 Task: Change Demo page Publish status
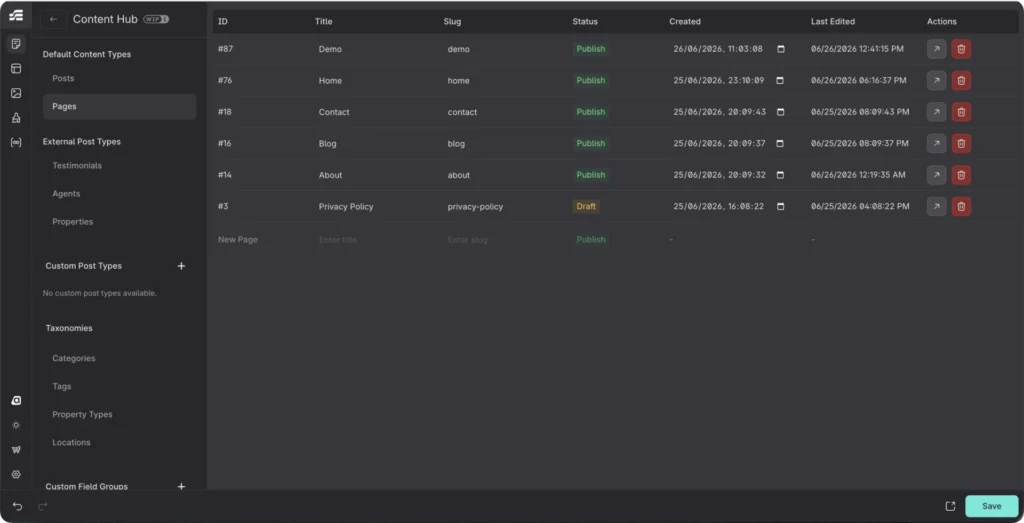[590, 49]
